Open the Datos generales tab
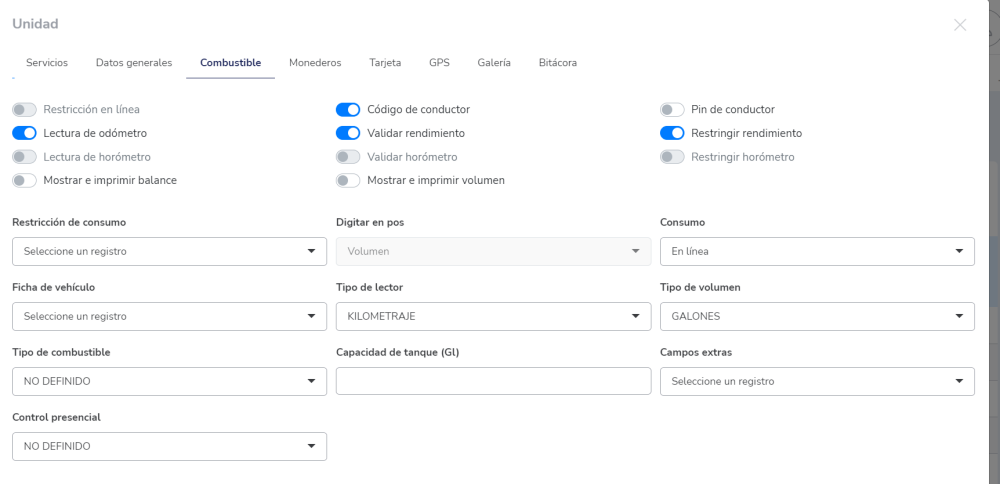The width and height of the screenshot is (1000, 484). click(134, 63)
